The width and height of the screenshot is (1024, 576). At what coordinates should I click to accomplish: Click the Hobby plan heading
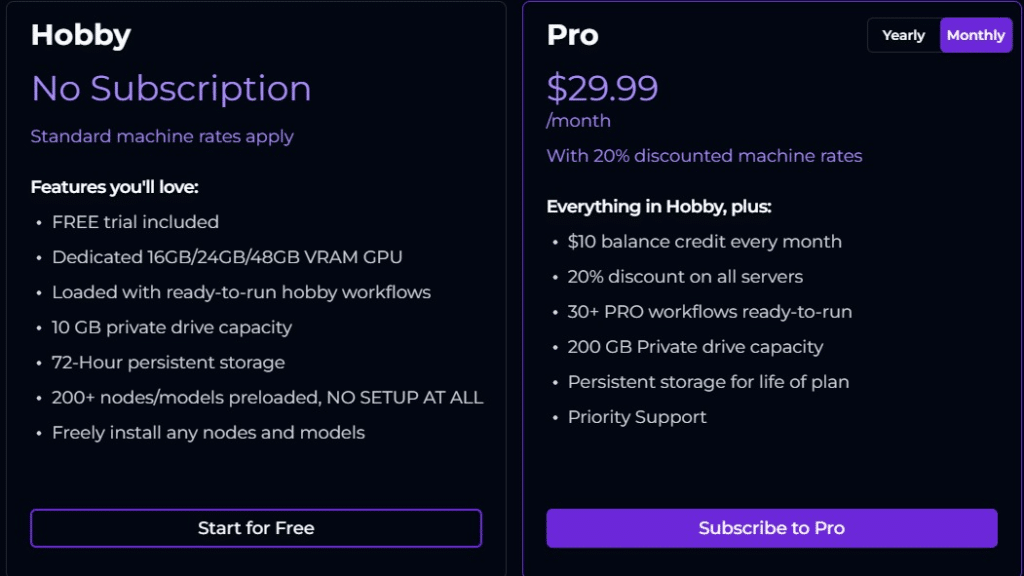pyautogui.click(x=81, y=35)
